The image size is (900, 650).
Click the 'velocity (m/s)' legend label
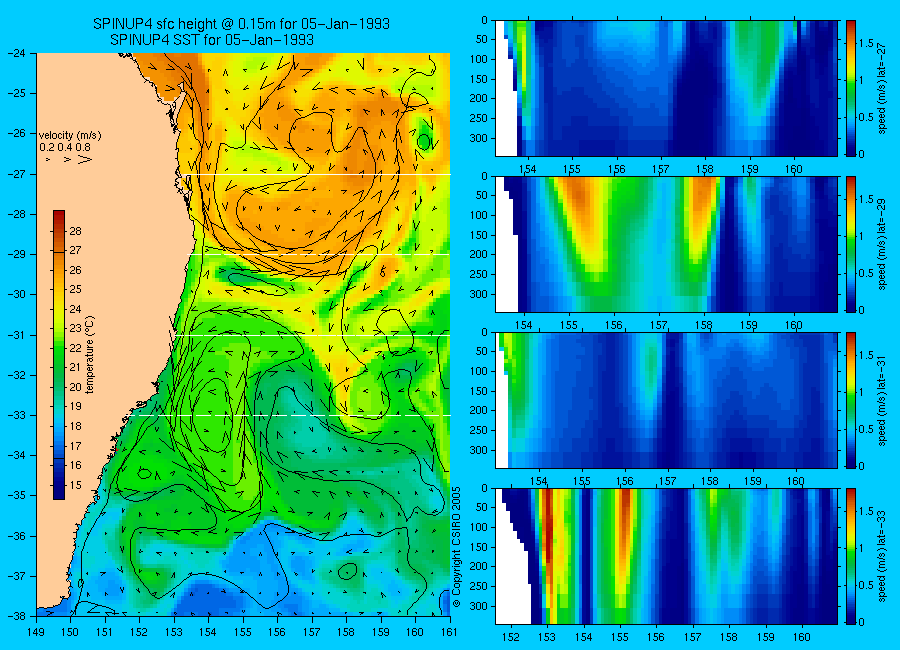70,136
